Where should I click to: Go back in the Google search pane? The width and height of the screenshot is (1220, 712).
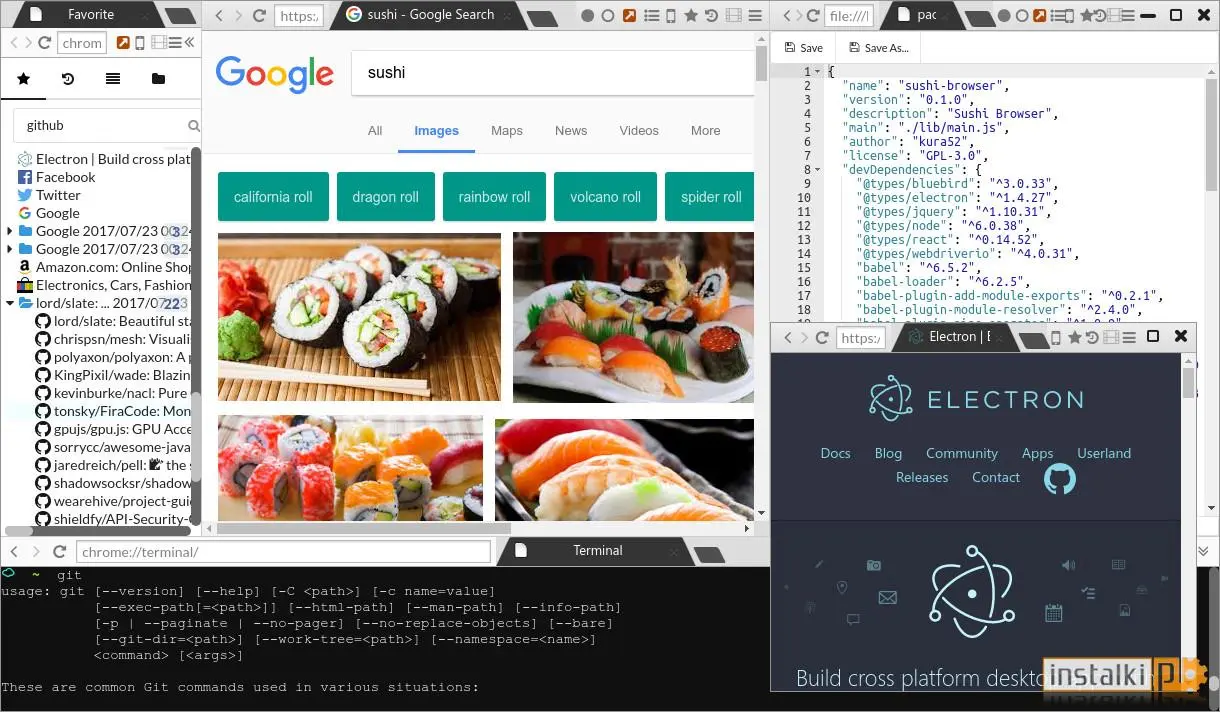(x=219, y=16)
